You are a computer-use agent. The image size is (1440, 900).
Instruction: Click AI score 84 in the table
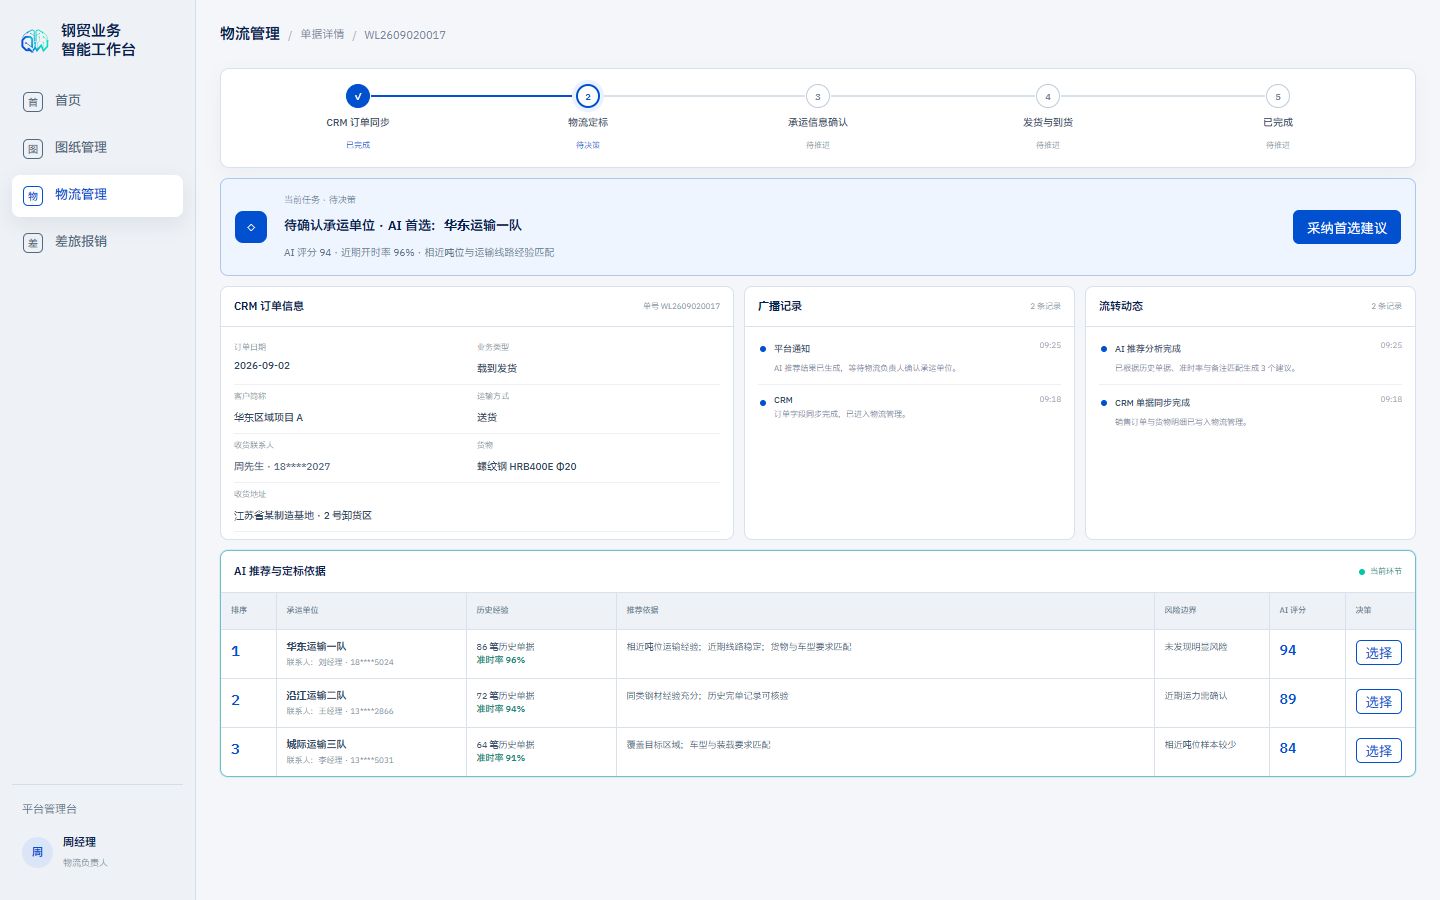pyautogui.click(x=1288, y=748)
